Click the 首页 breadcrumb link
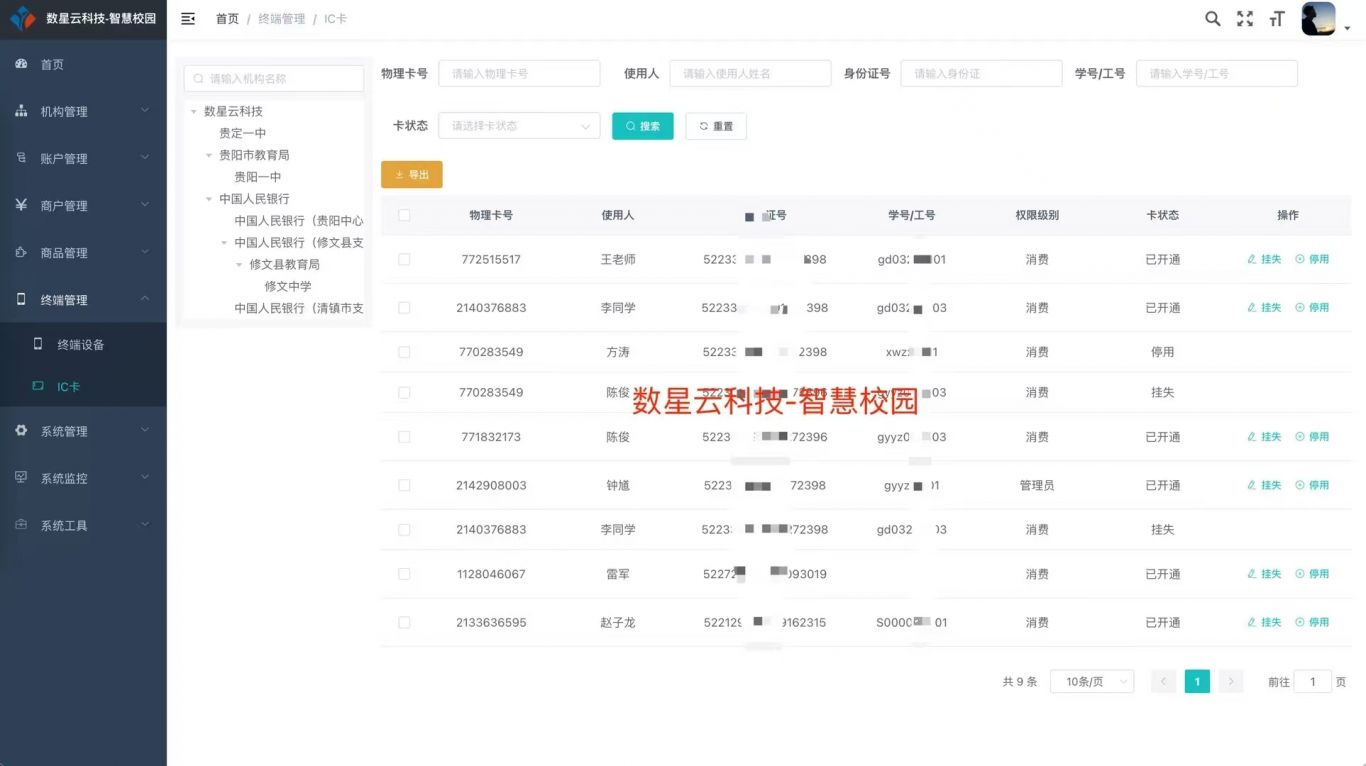This screenshot has width=1366, height=766. click(227, 19)
